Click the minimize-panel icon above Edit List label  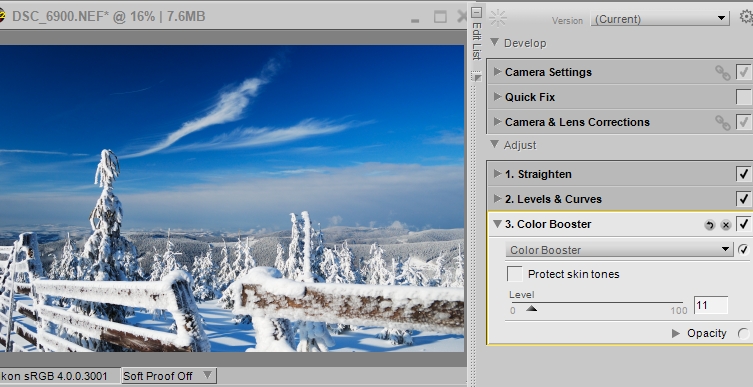coord(476,12)
